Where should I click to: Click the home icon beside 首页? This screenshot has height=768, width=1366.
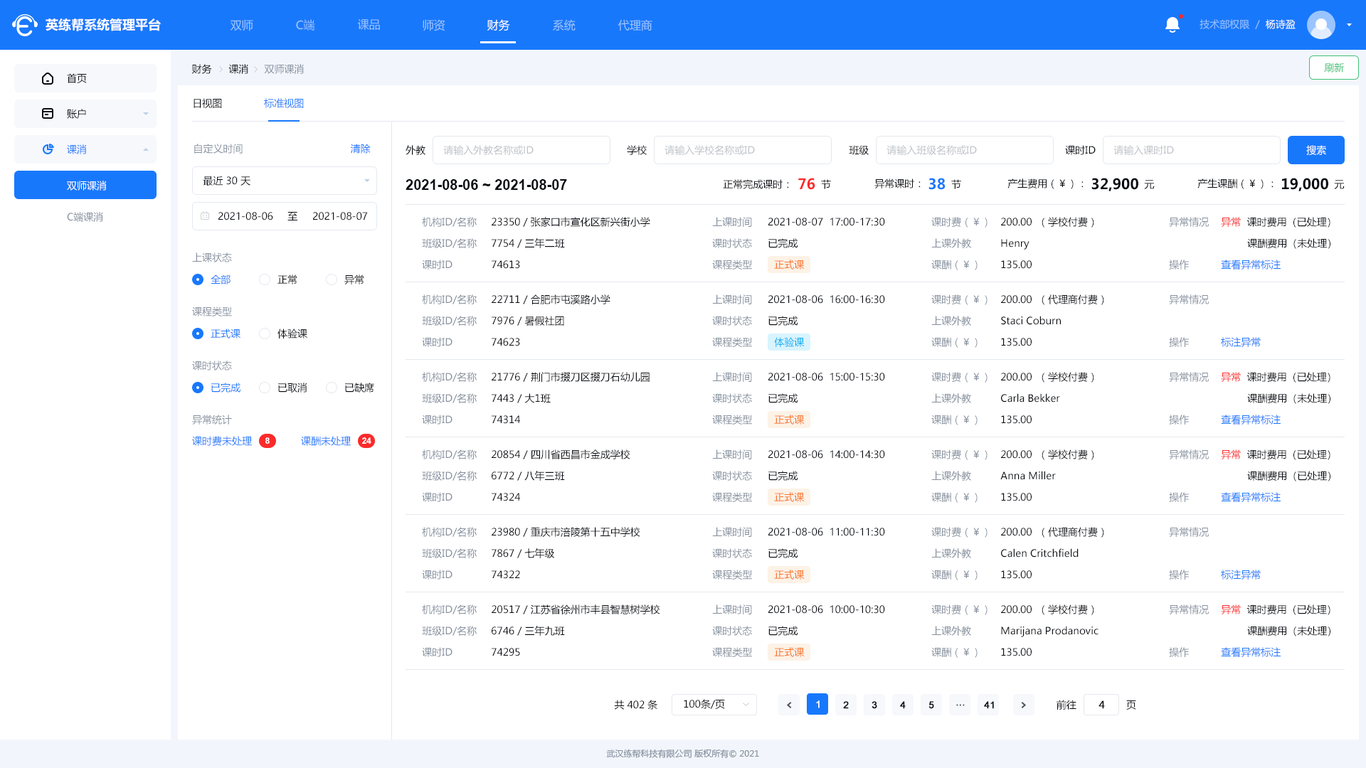(47, 78)
